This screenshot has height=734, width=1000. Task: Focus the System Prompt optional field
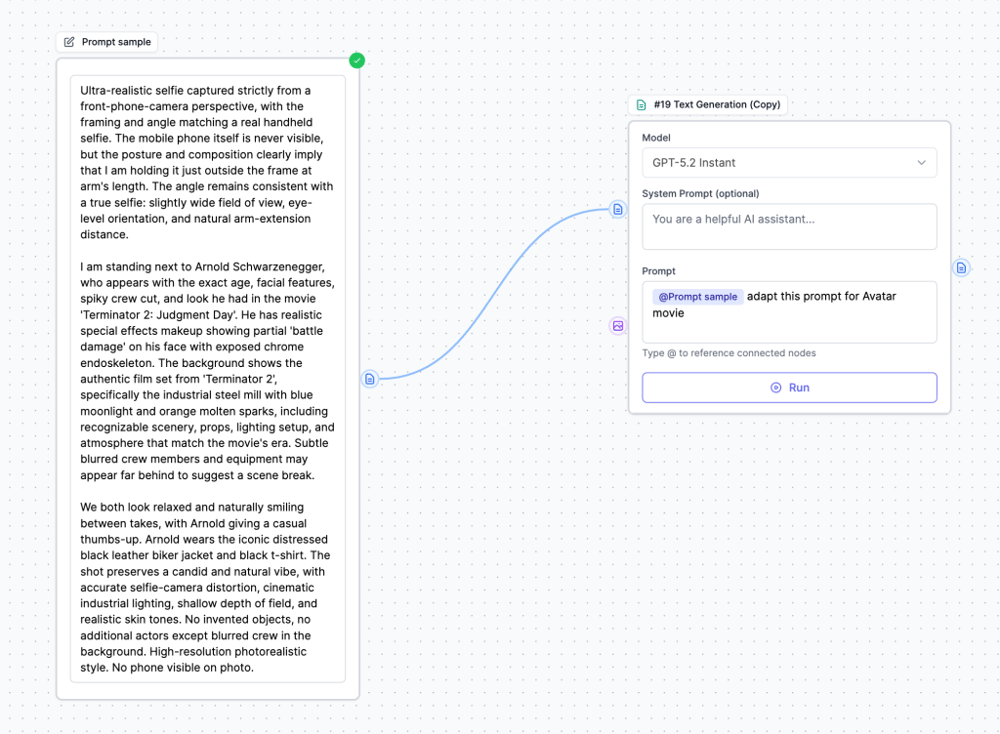point(788,227)
